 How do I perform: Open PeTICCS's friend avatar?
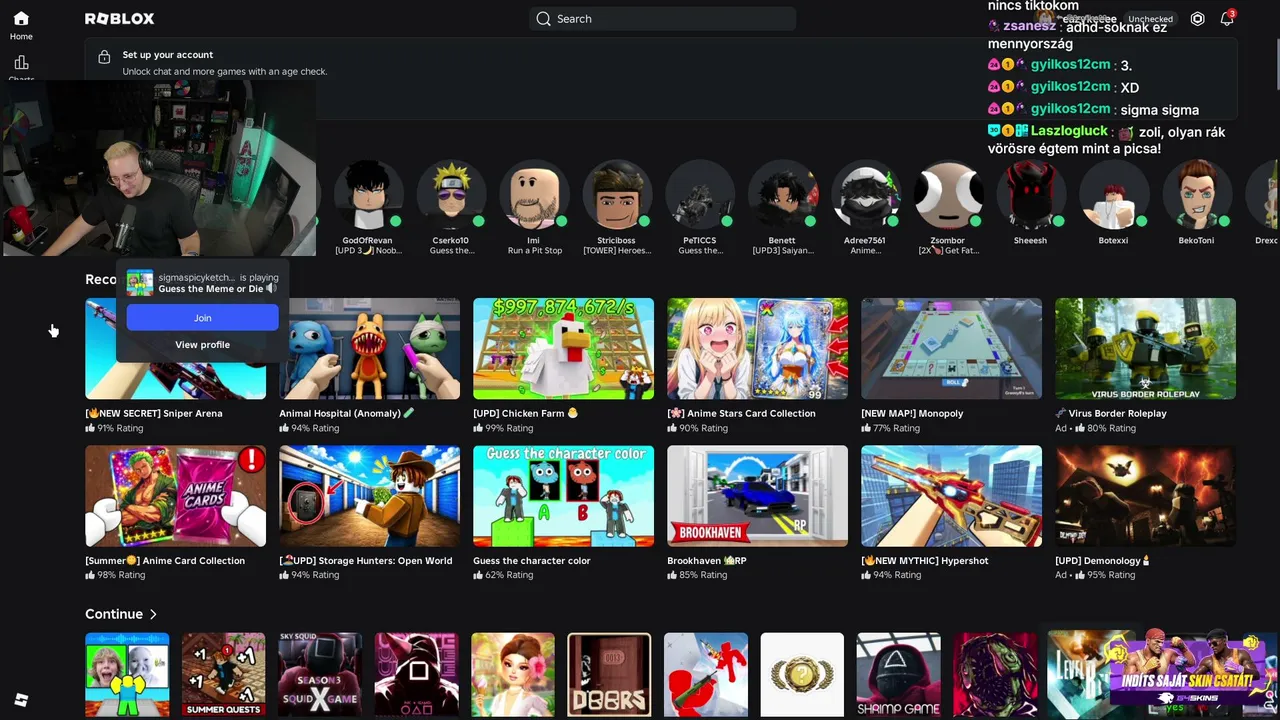(700, 195)
